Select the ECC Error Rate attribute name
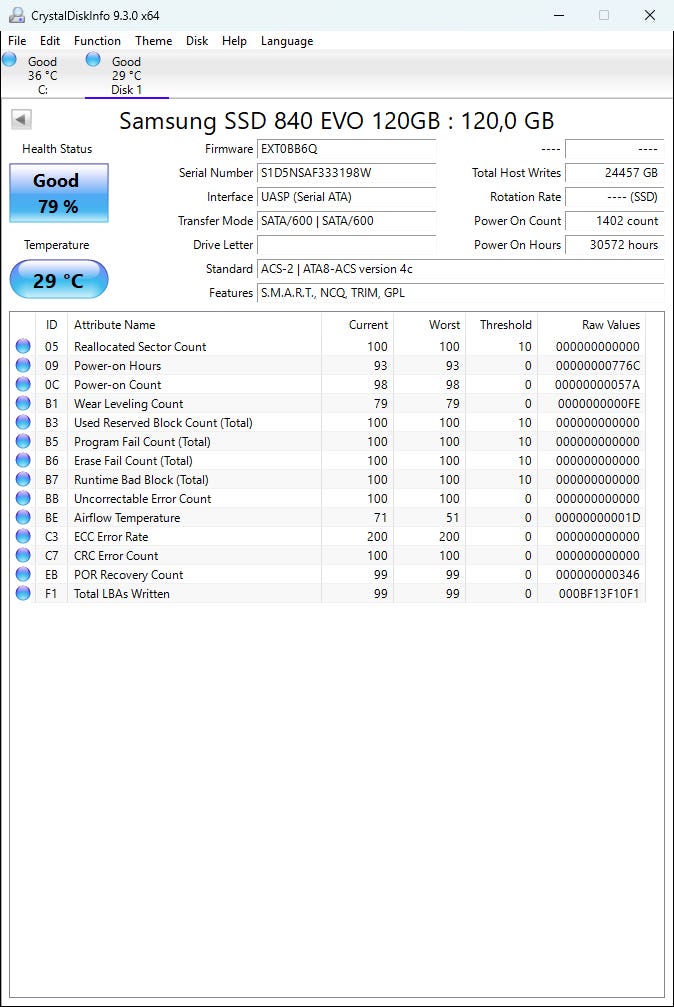The width and height of the screenshot is (674, 1007). [111, 537]
